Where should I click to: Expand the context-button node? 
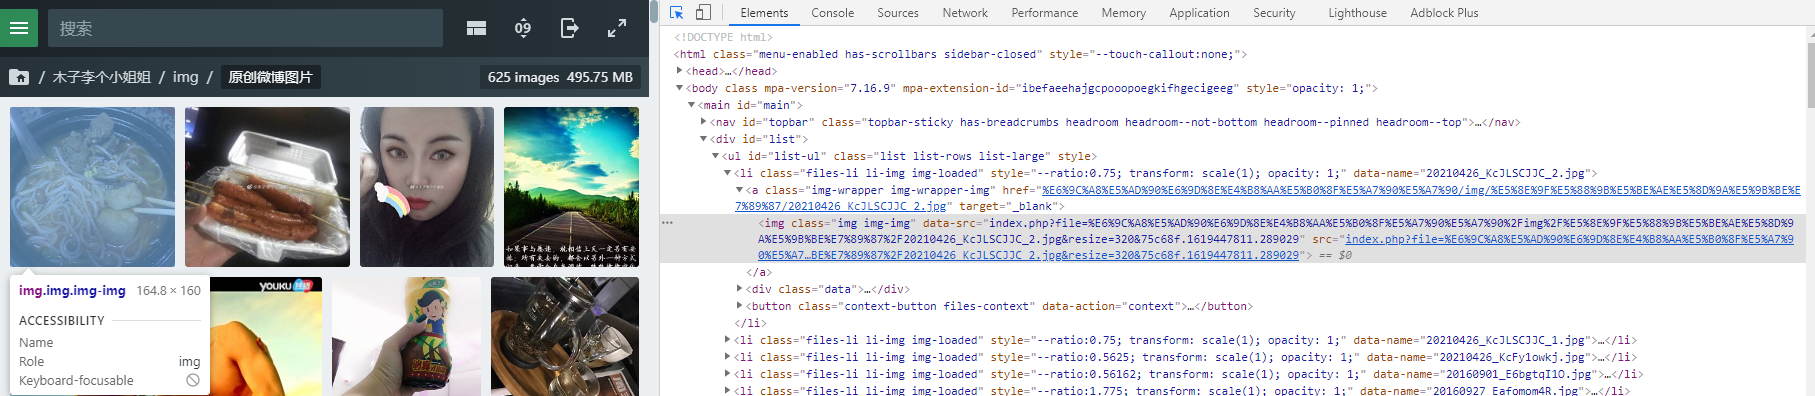tap(739, 306)
